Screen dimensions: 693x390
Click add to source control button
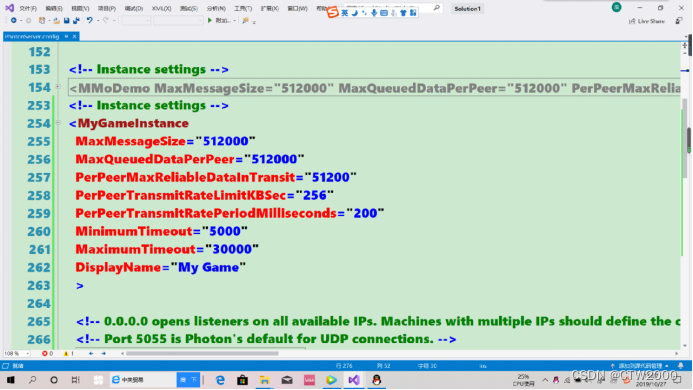click(x=639, y=366)
